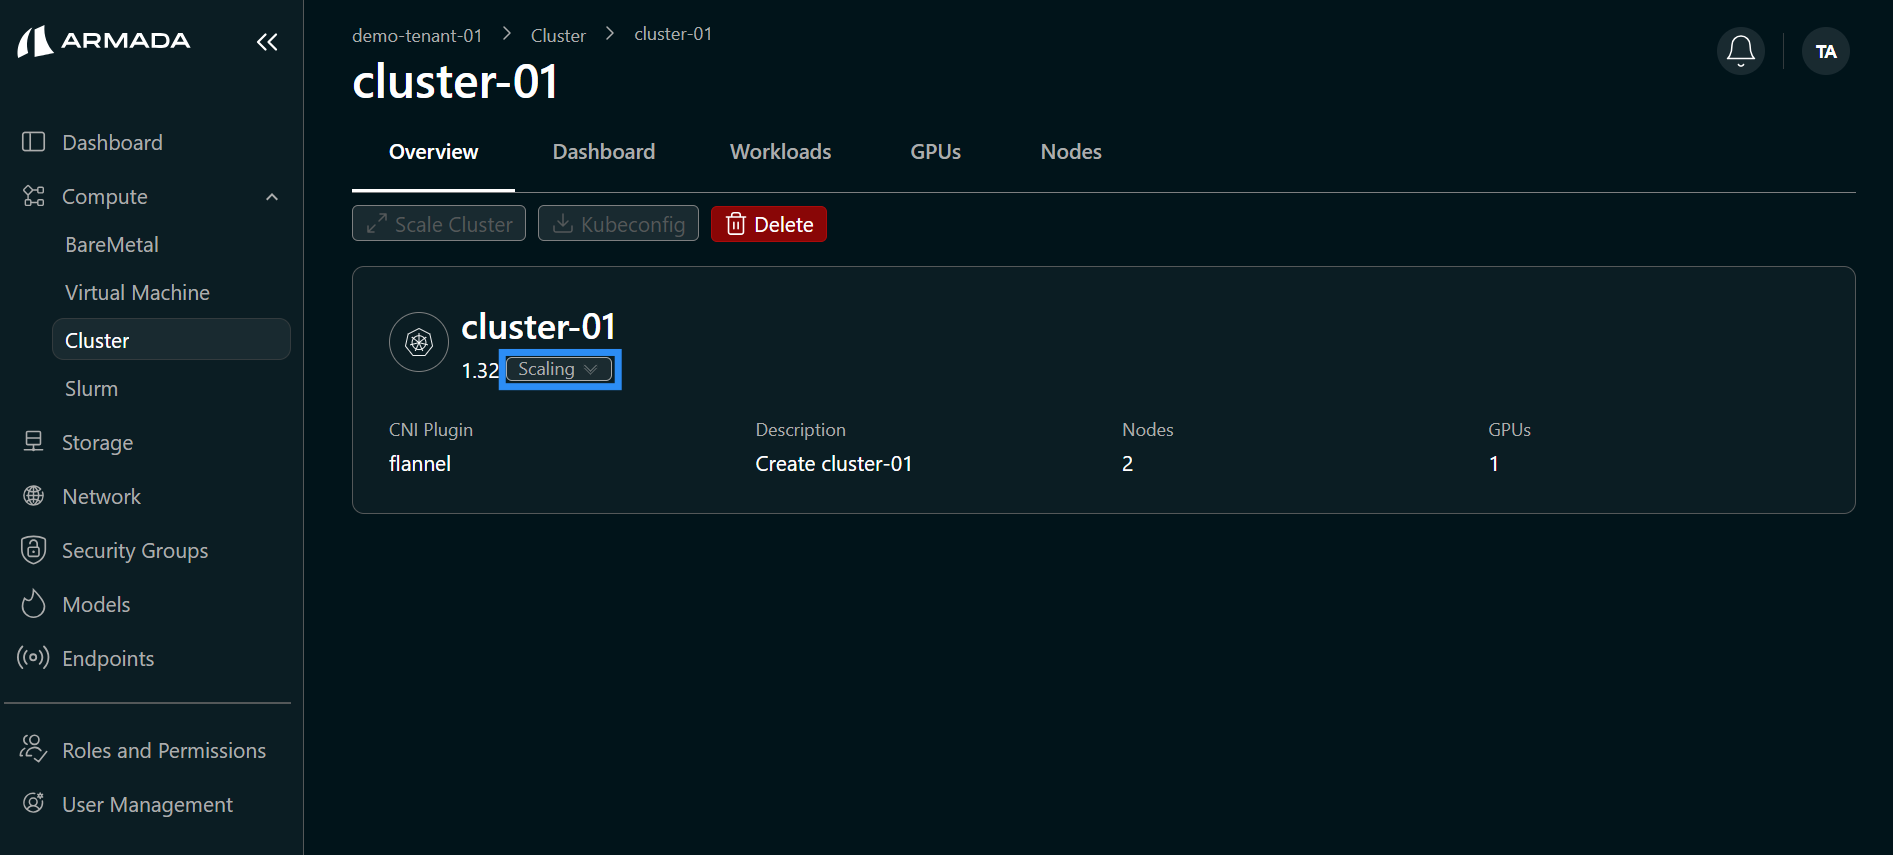This screenshot has width=1894, height=856.
Task: Click the flannel CNI Plugin value
Action: point(420,464)
